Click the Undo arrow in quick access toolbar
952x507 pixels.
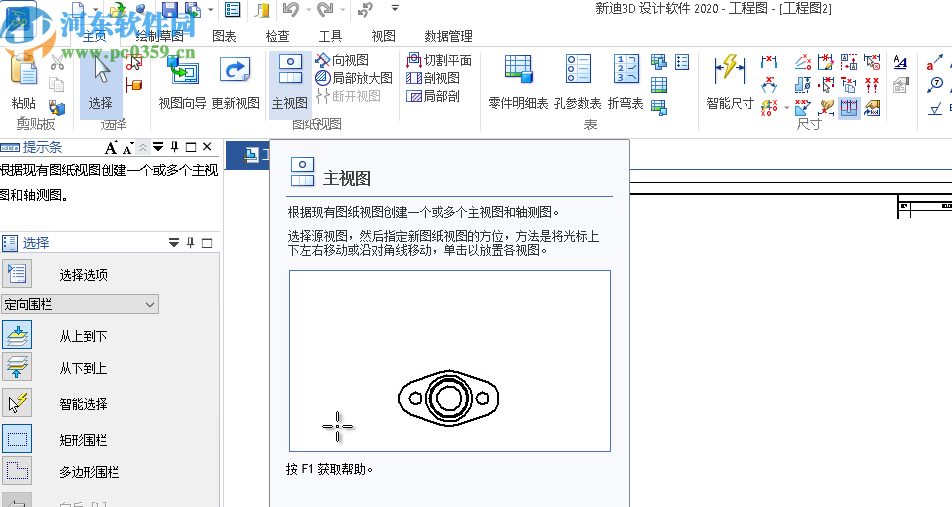(291, 9)
